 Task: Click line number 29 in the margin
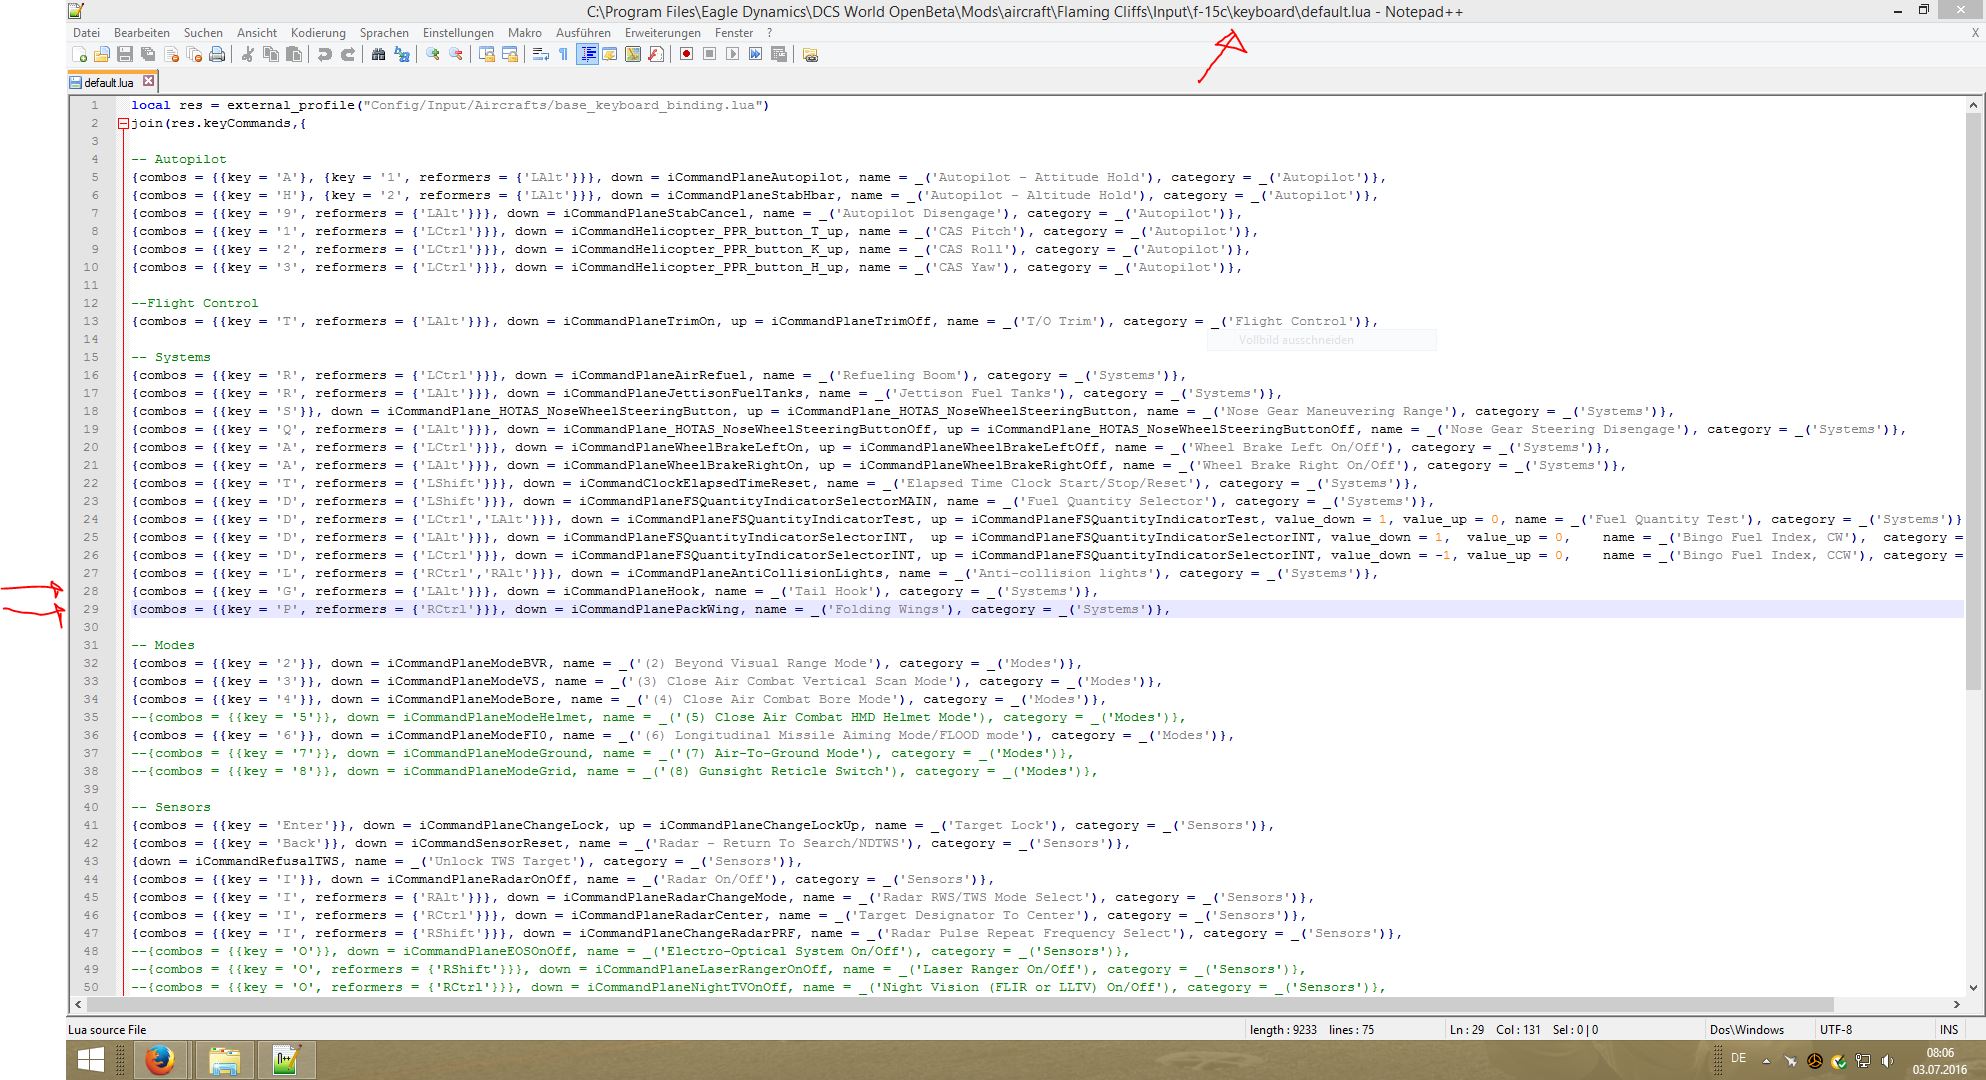coord(91,609)
